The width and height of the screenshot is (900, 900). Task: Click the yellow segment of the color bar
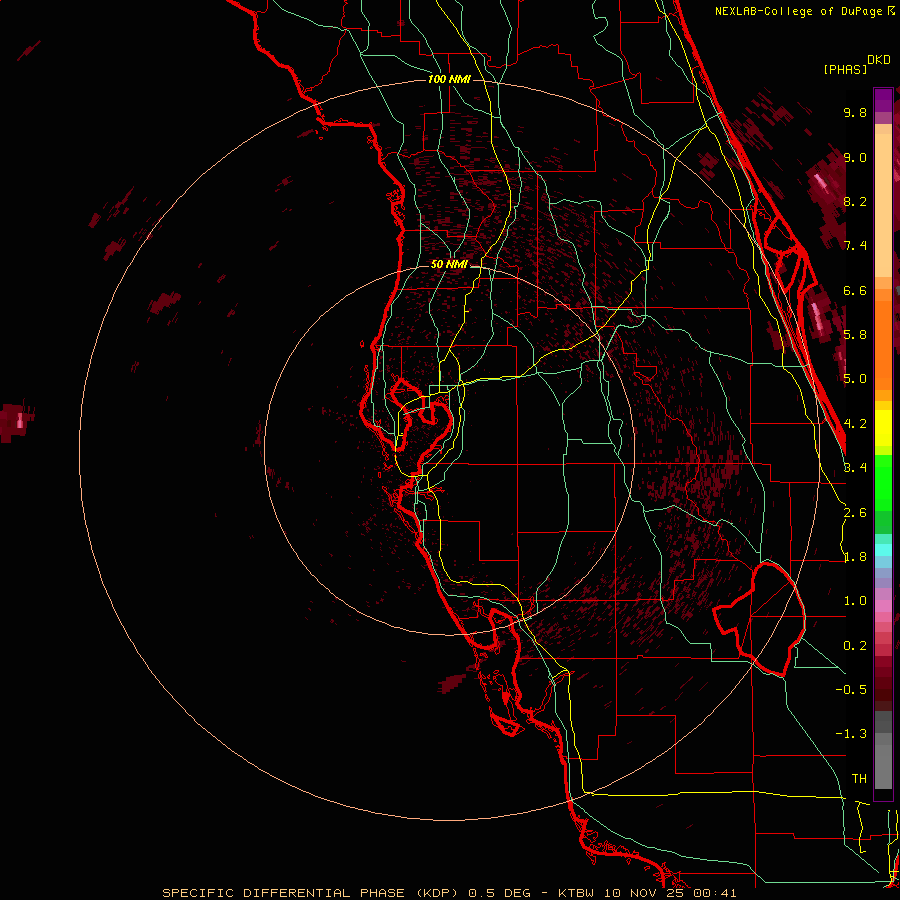point(883,428)
